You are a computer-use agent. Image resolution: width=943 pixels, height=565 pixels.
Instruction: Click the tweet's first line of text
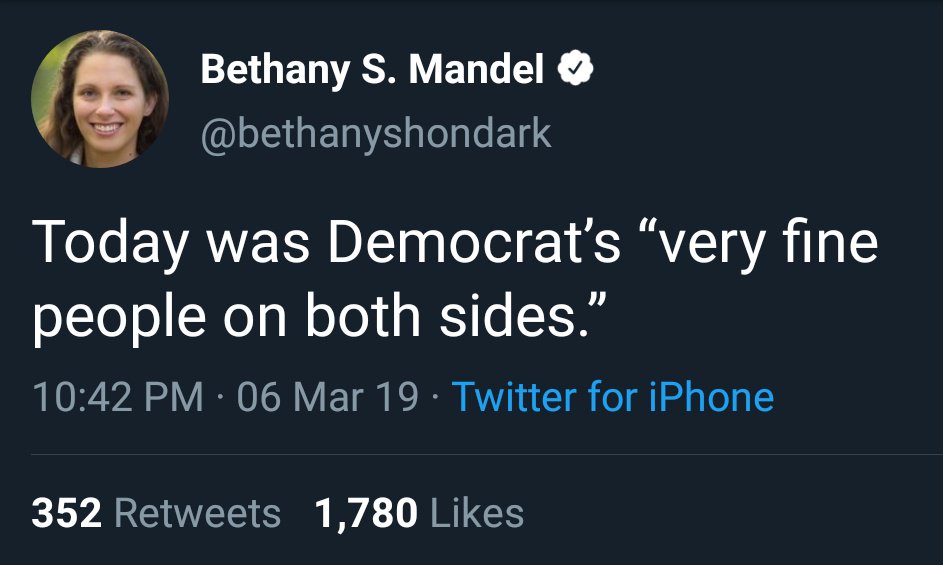(x=455, y=247)
